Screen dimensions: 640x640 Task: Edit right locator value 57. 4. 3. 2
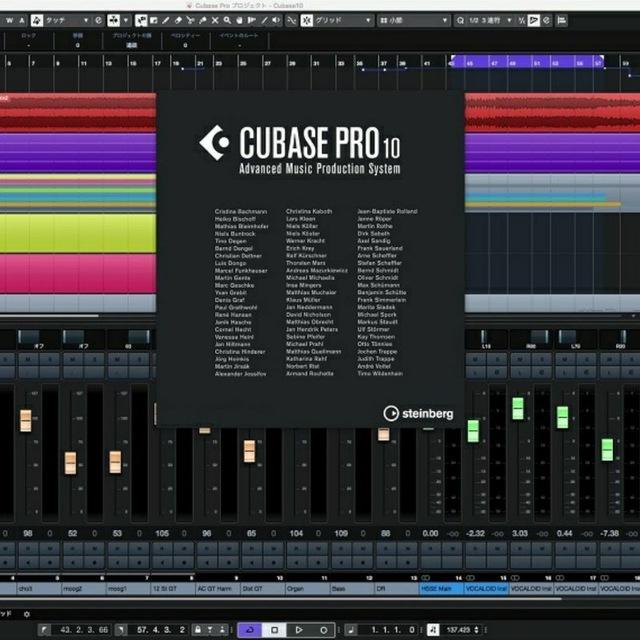point(161,630)
